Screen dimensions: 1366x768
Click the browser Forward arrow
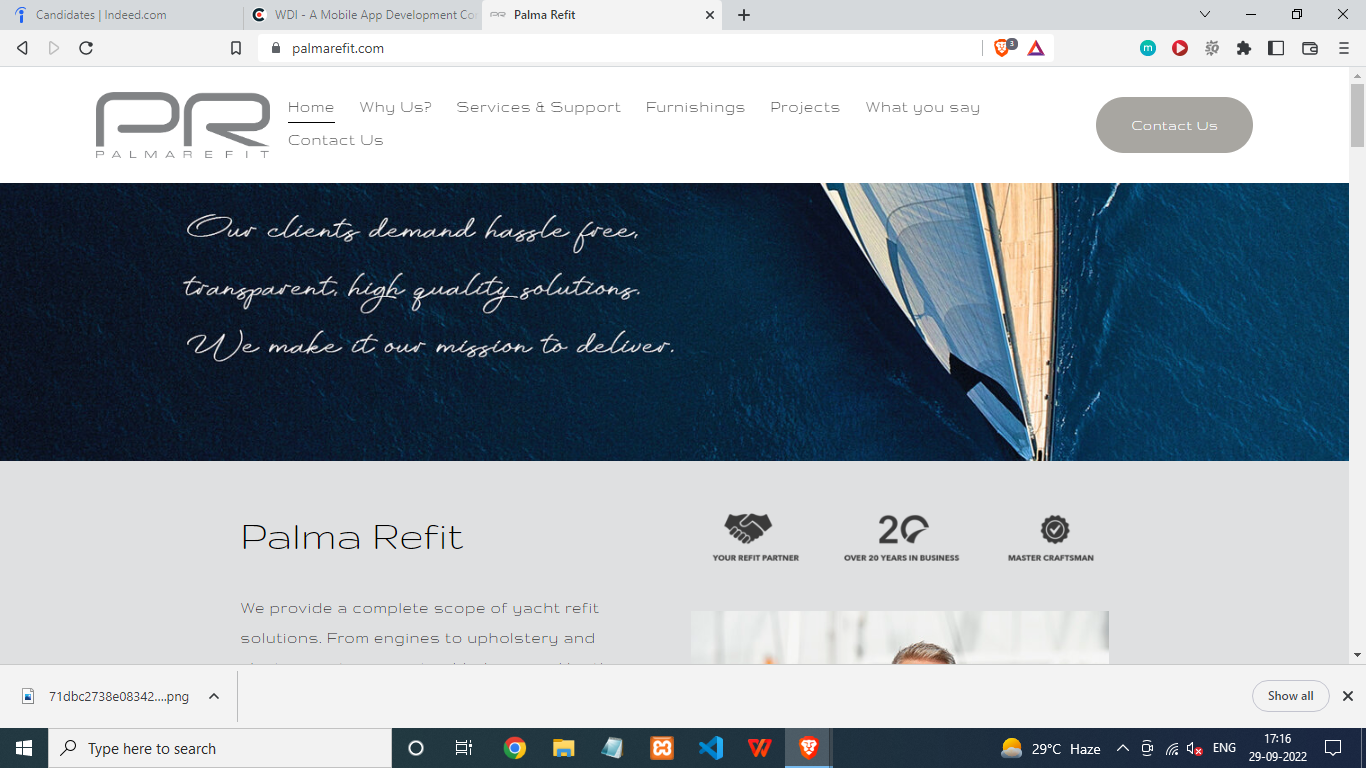[54, 48]
